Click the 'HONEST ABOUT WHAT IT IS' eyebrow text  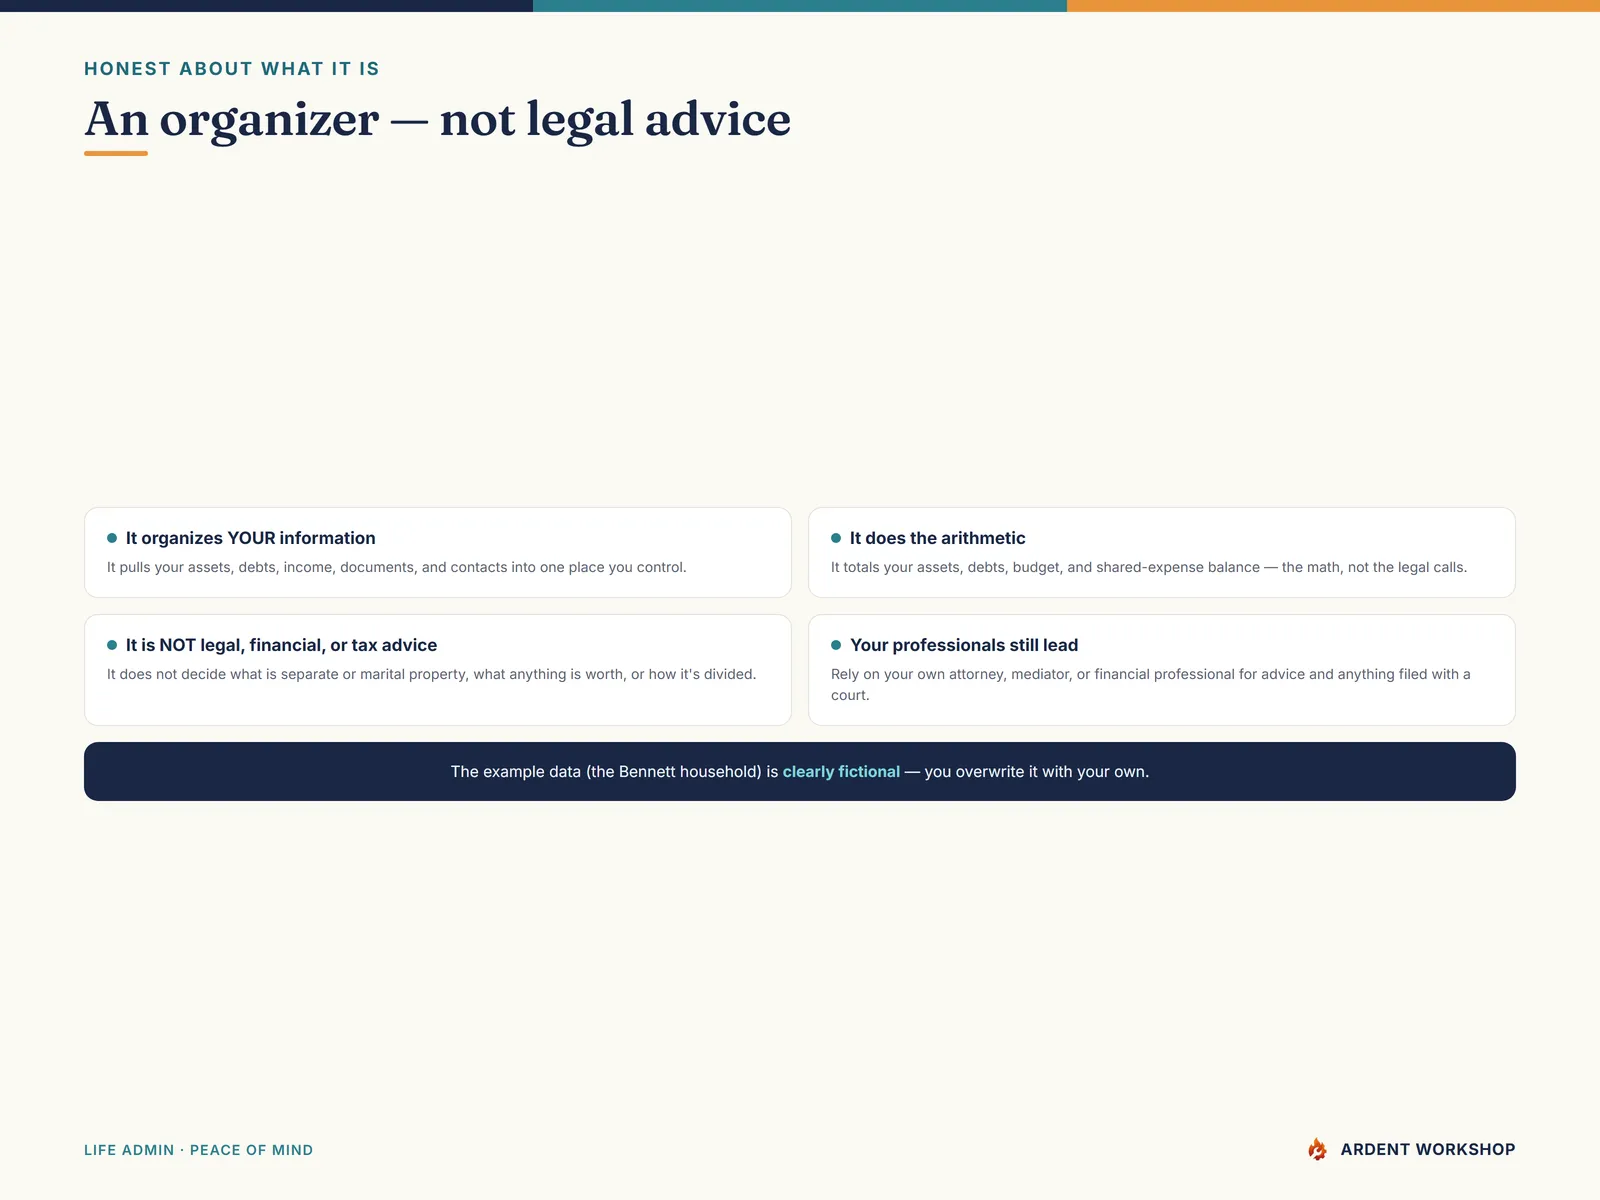[232, 69]
